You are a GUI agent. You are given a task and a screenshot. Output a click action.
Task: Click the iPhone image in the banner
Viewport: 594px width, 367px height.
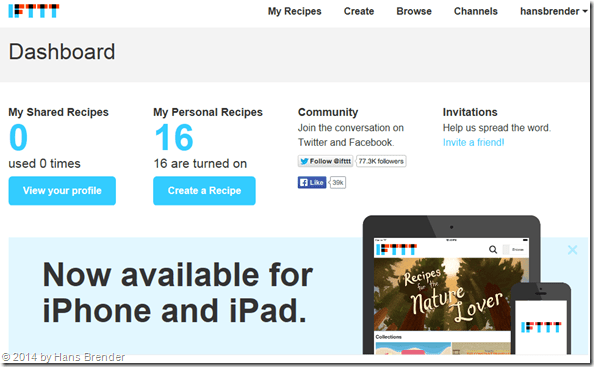(541, 320)
